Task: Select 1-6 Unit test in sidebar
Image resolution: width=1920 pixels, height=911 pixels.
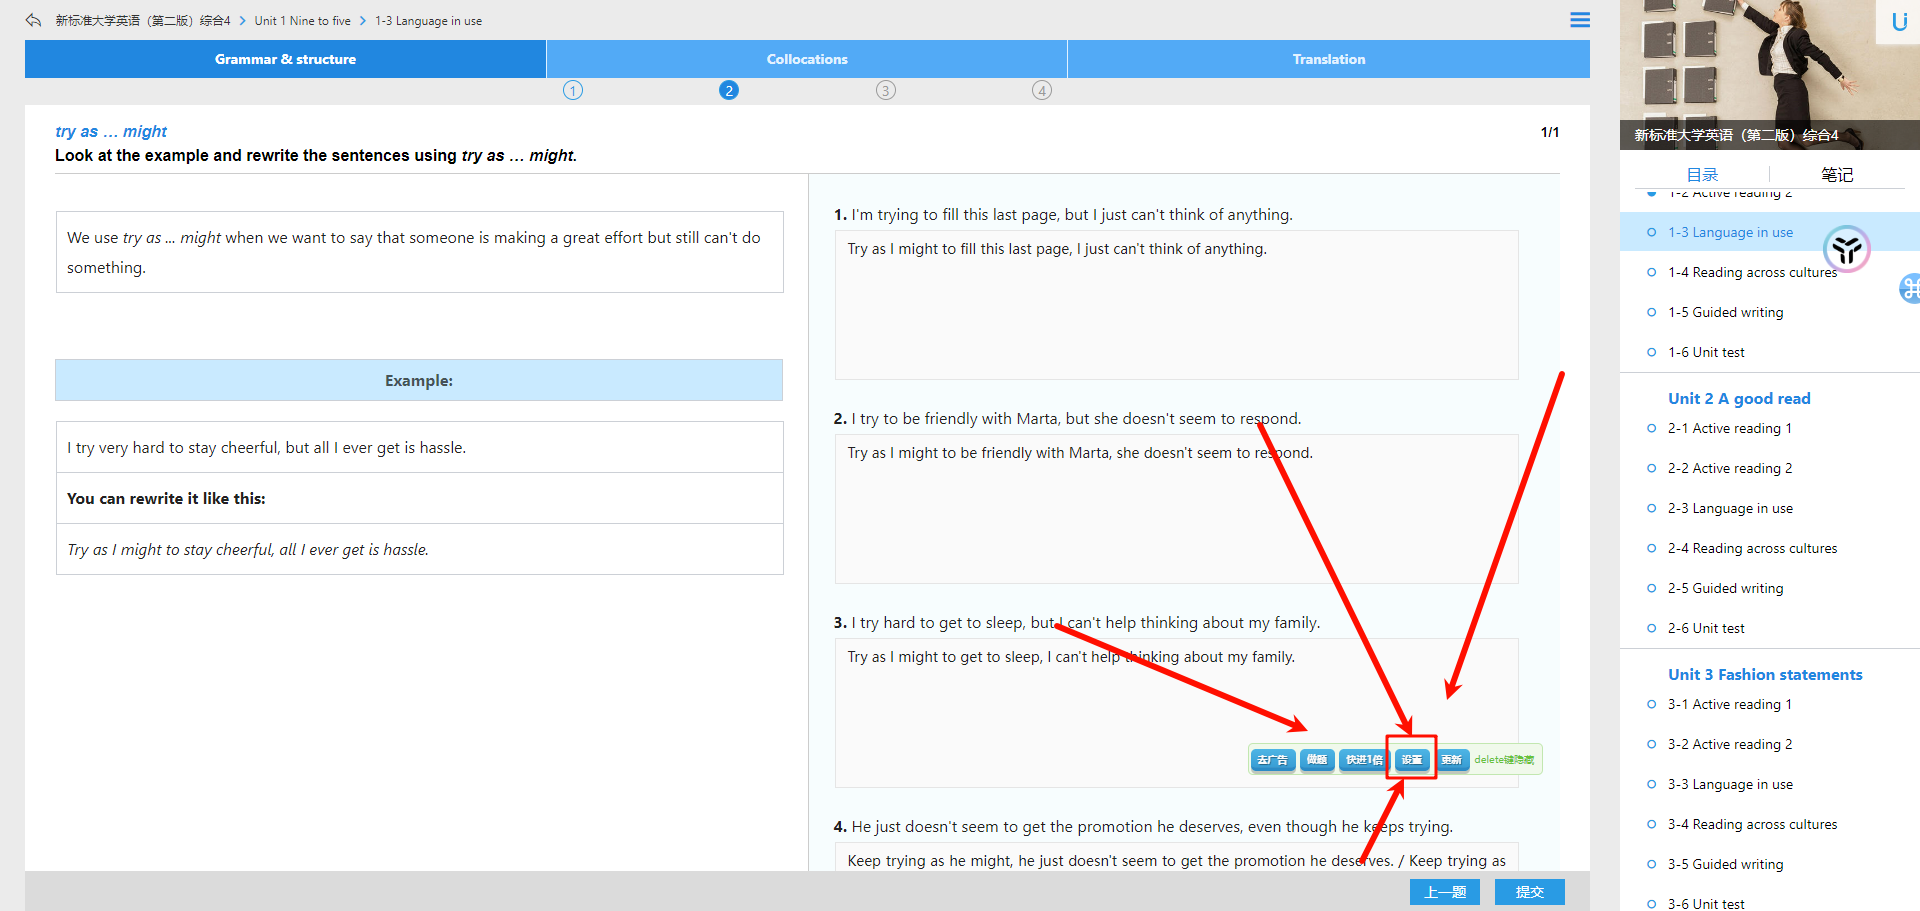Action: pyautogui.click(x=1705, y=352)
